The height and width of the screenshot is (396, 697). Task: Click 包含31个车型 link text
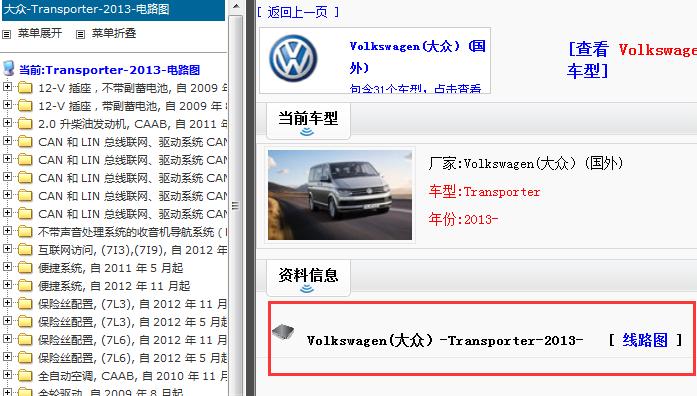(415, 88)
